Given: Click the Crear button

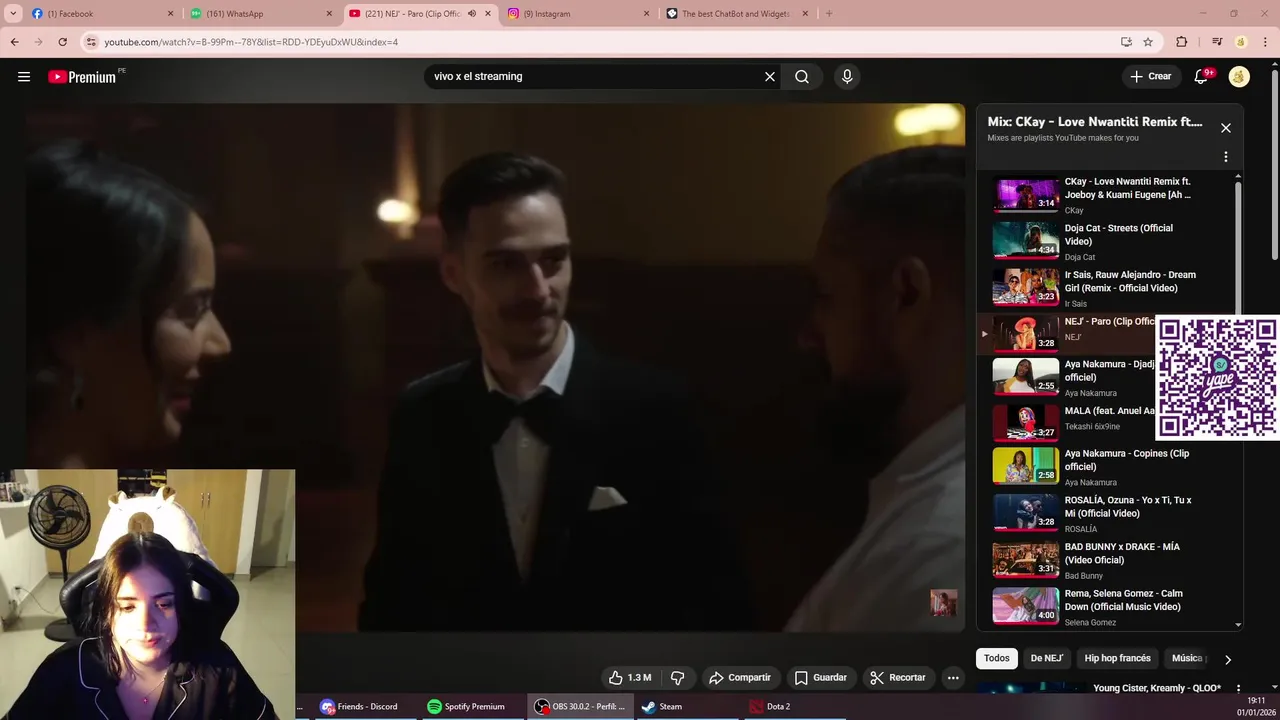Looking at the screenshot, I should click(1150, 77).
